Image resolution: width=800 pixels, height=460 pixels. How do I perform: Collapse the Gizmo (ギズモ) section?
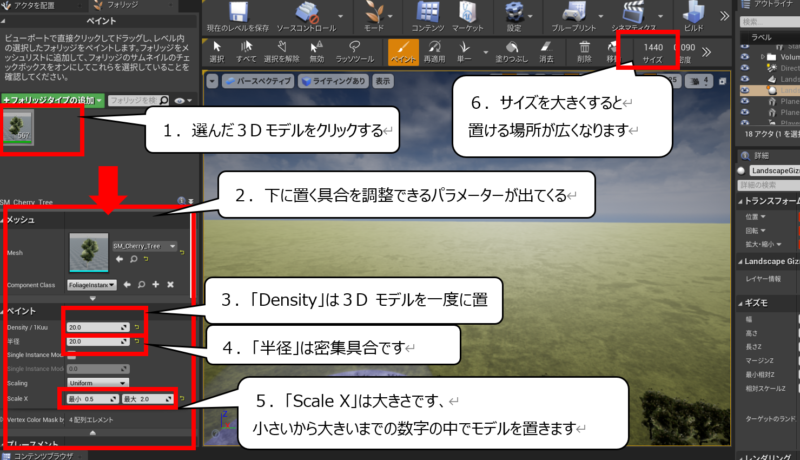coord(740,303)
